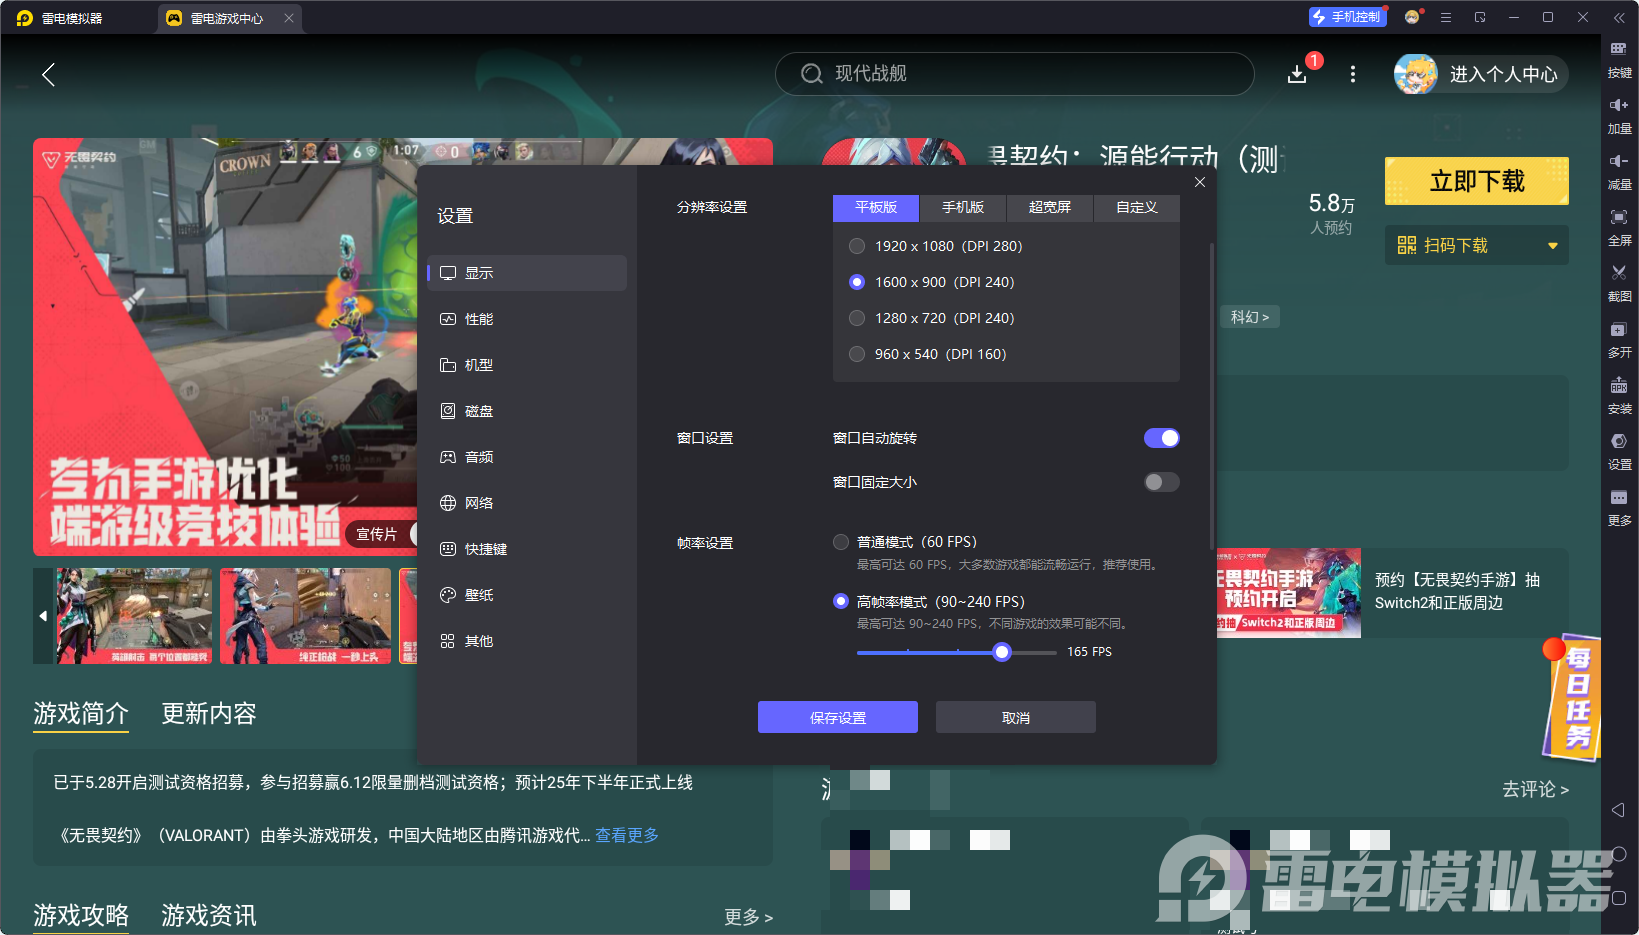The height and width of the screenshot is (935, 1639).
Task: Click 查看更多 to read full game description
Action: tap(627, 835)
